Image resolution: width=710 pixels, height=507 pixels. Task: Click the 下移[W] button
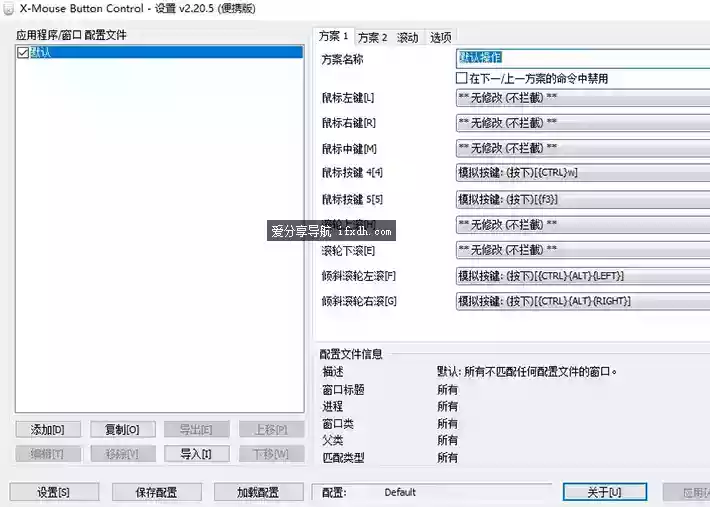coord(271,454)
